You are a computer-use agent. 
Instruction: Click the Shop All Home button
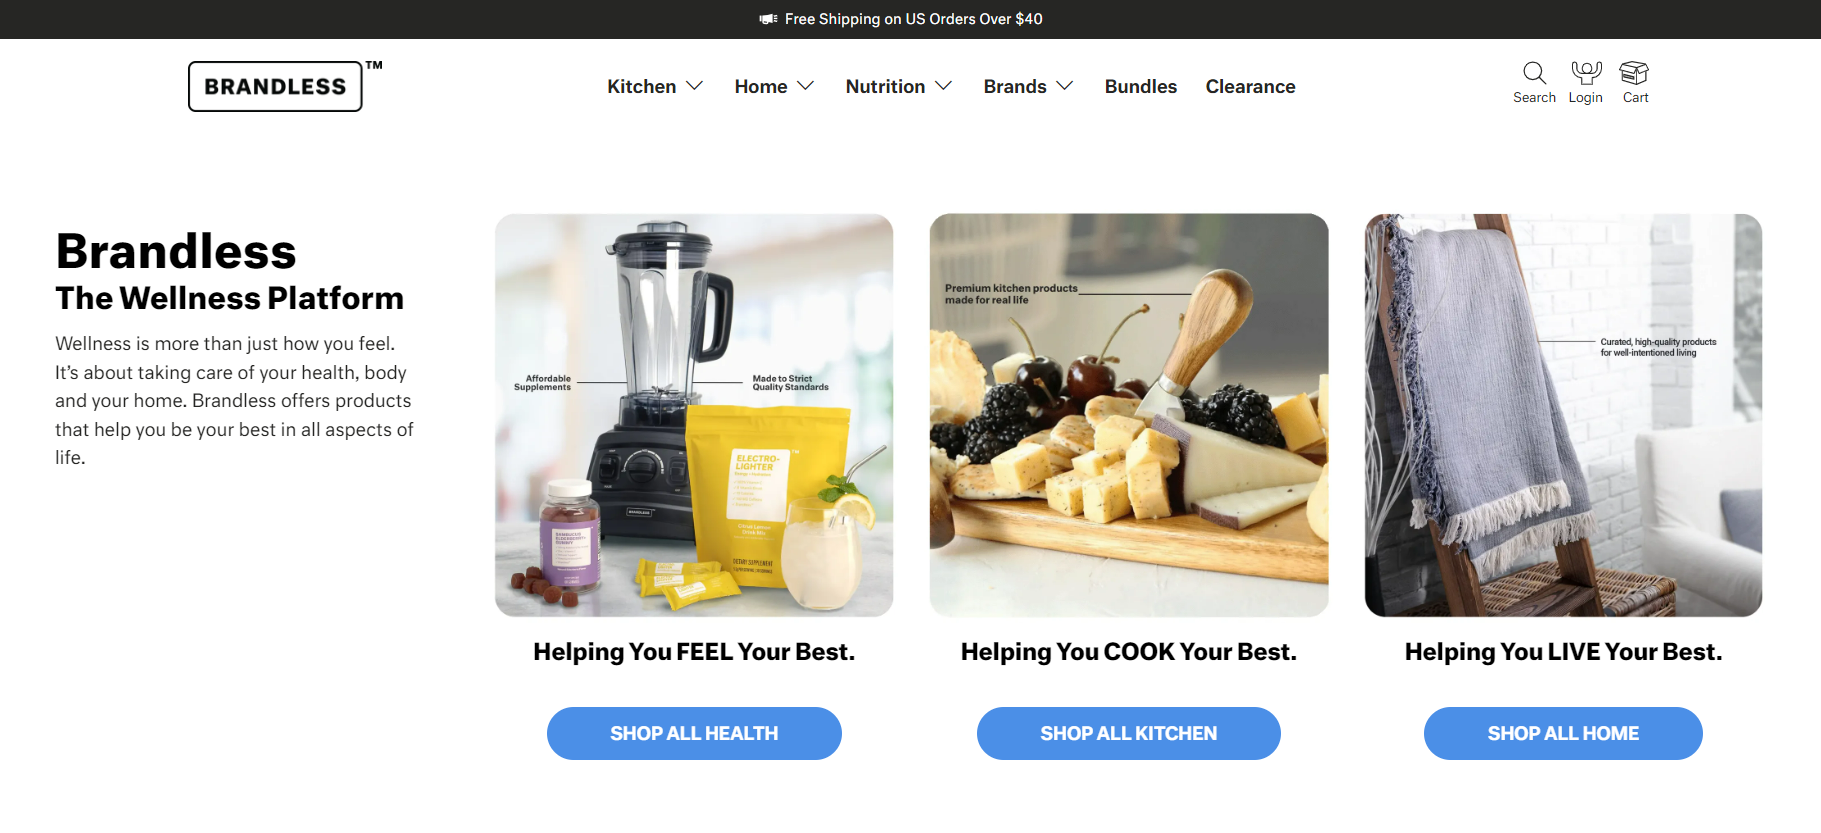pos(1563,733)
